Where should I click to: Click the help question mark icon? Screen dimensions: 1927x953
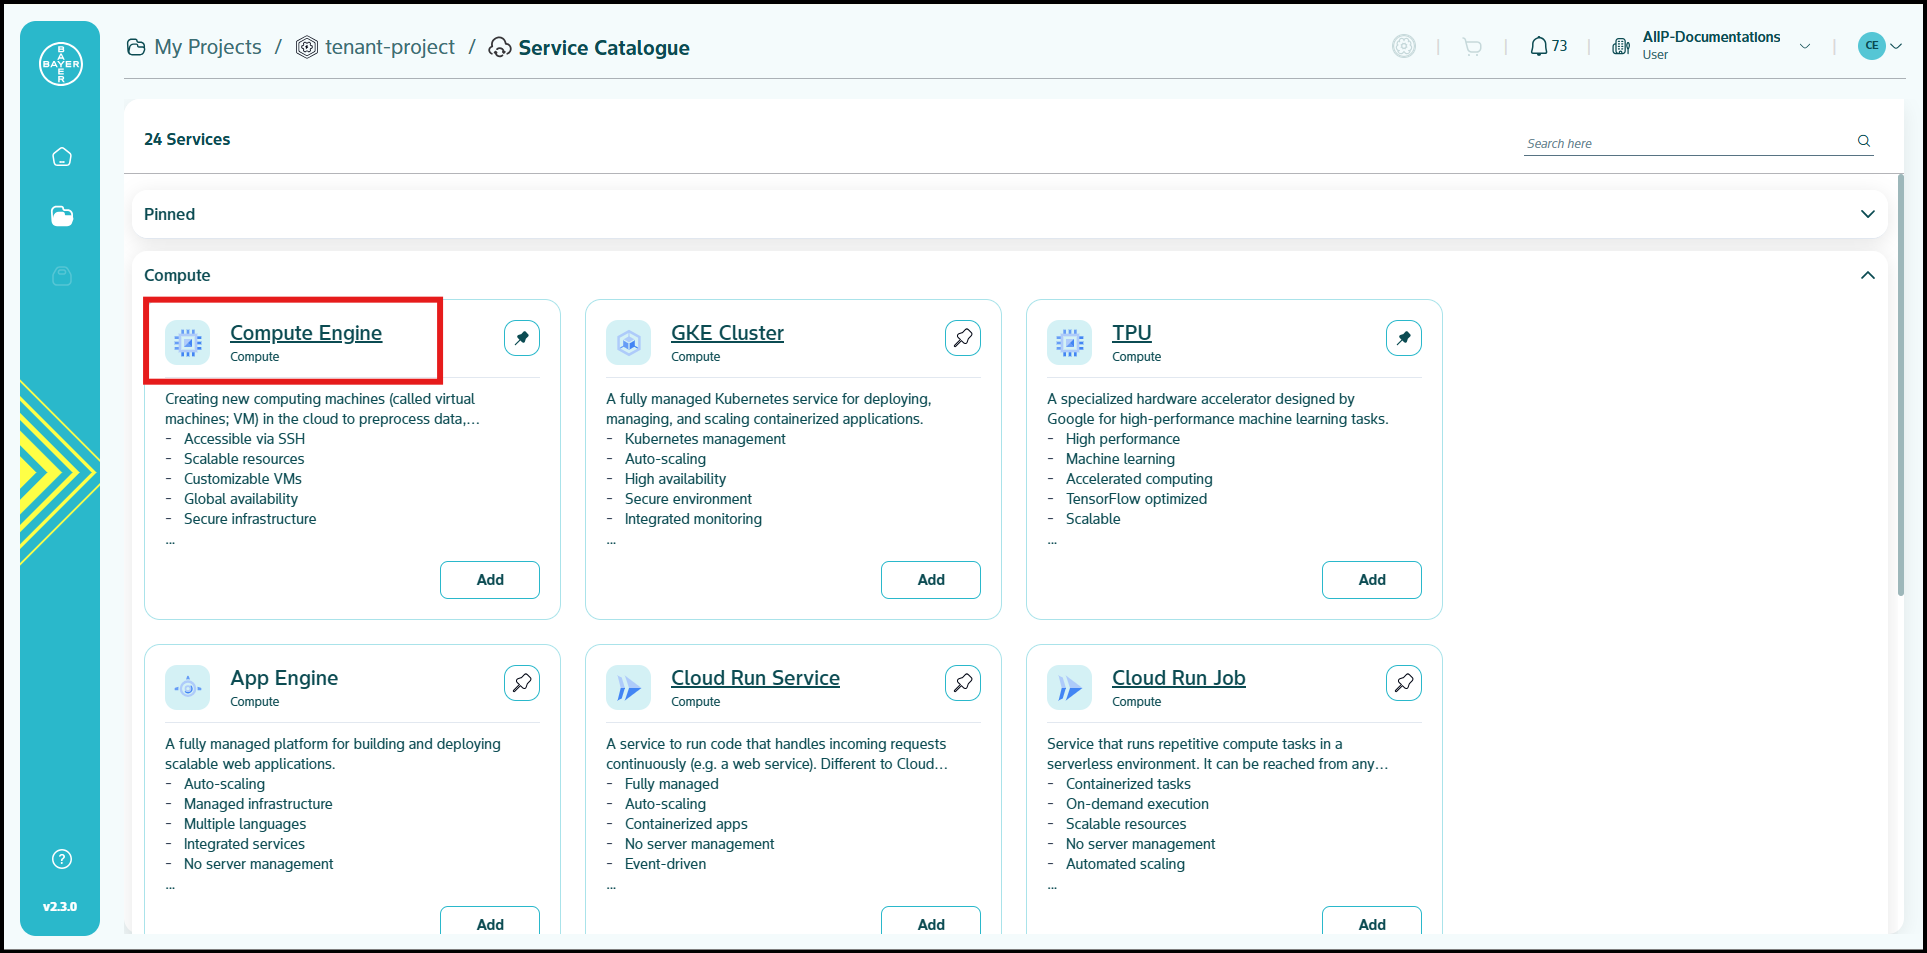tap(62, 859)
